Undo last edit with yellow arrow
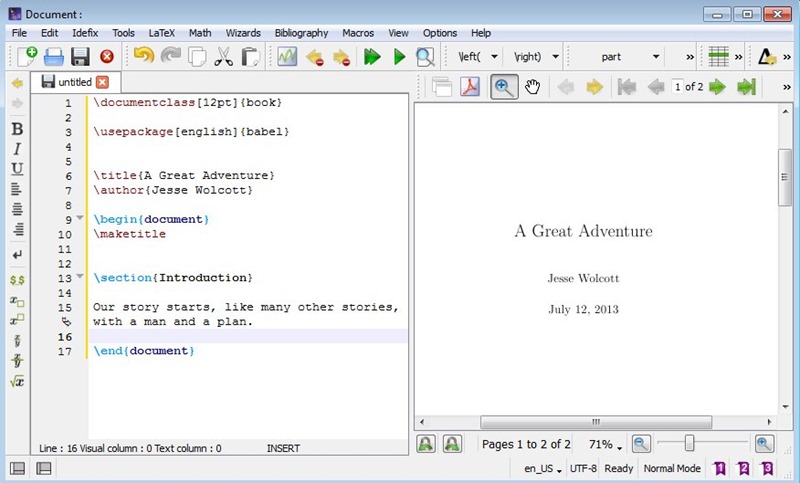This screenshot has width=800, height=483. 144,56
